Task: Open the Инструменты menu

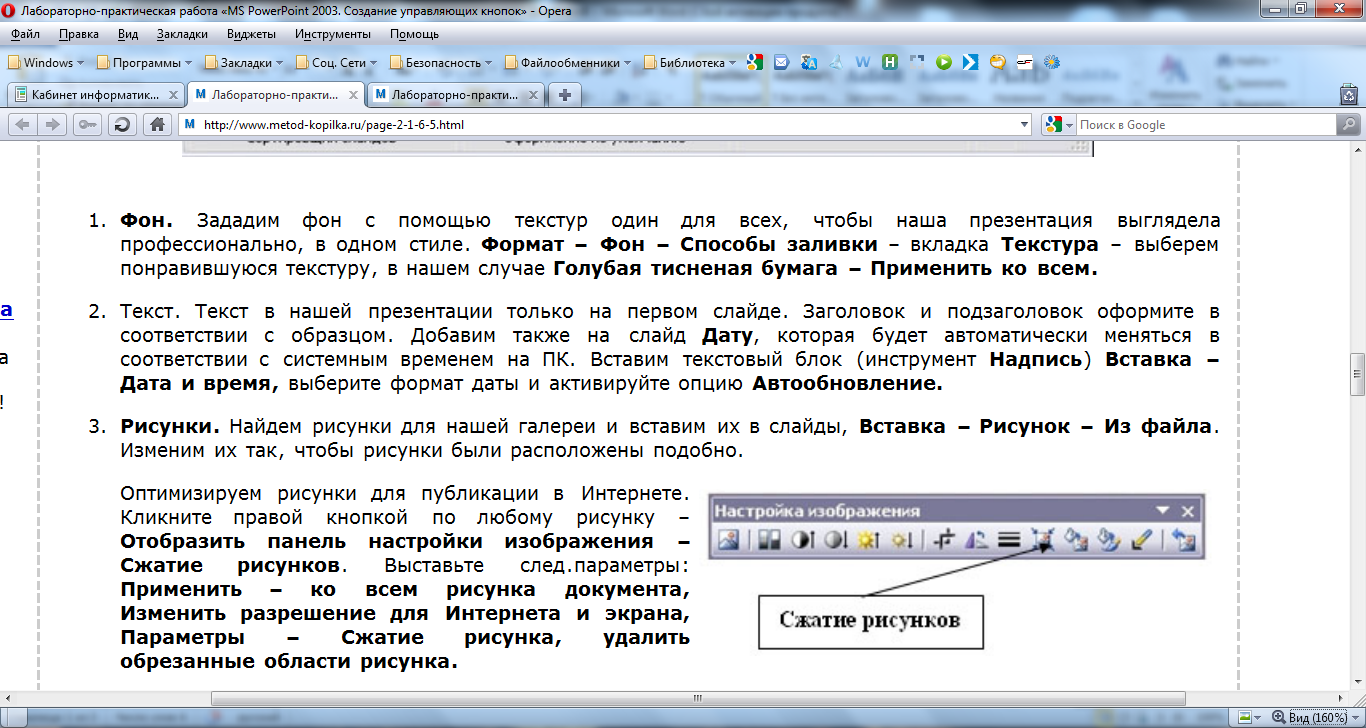Action: [333, 34]
